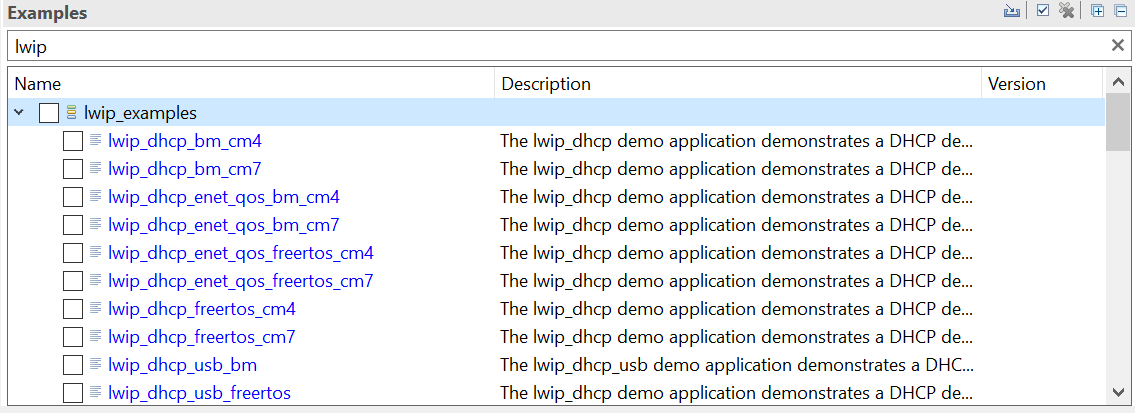Click the vertical scrollbar thumb

[x=1117, y=125]
